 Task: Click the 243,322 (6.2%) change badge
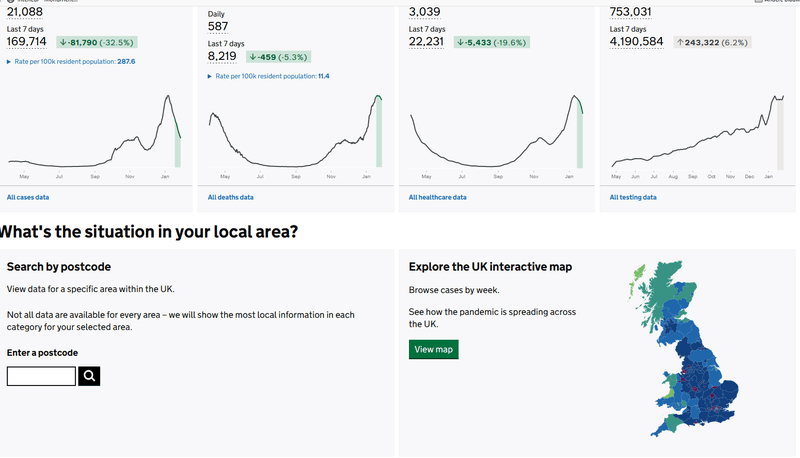click(x=712, y=42)
